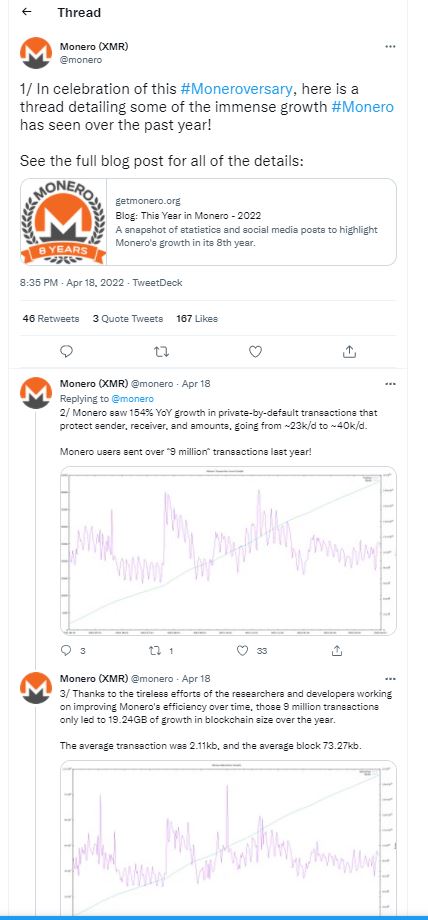Open the transaction count chart image

pyautogui.click(x=228, y=551)
